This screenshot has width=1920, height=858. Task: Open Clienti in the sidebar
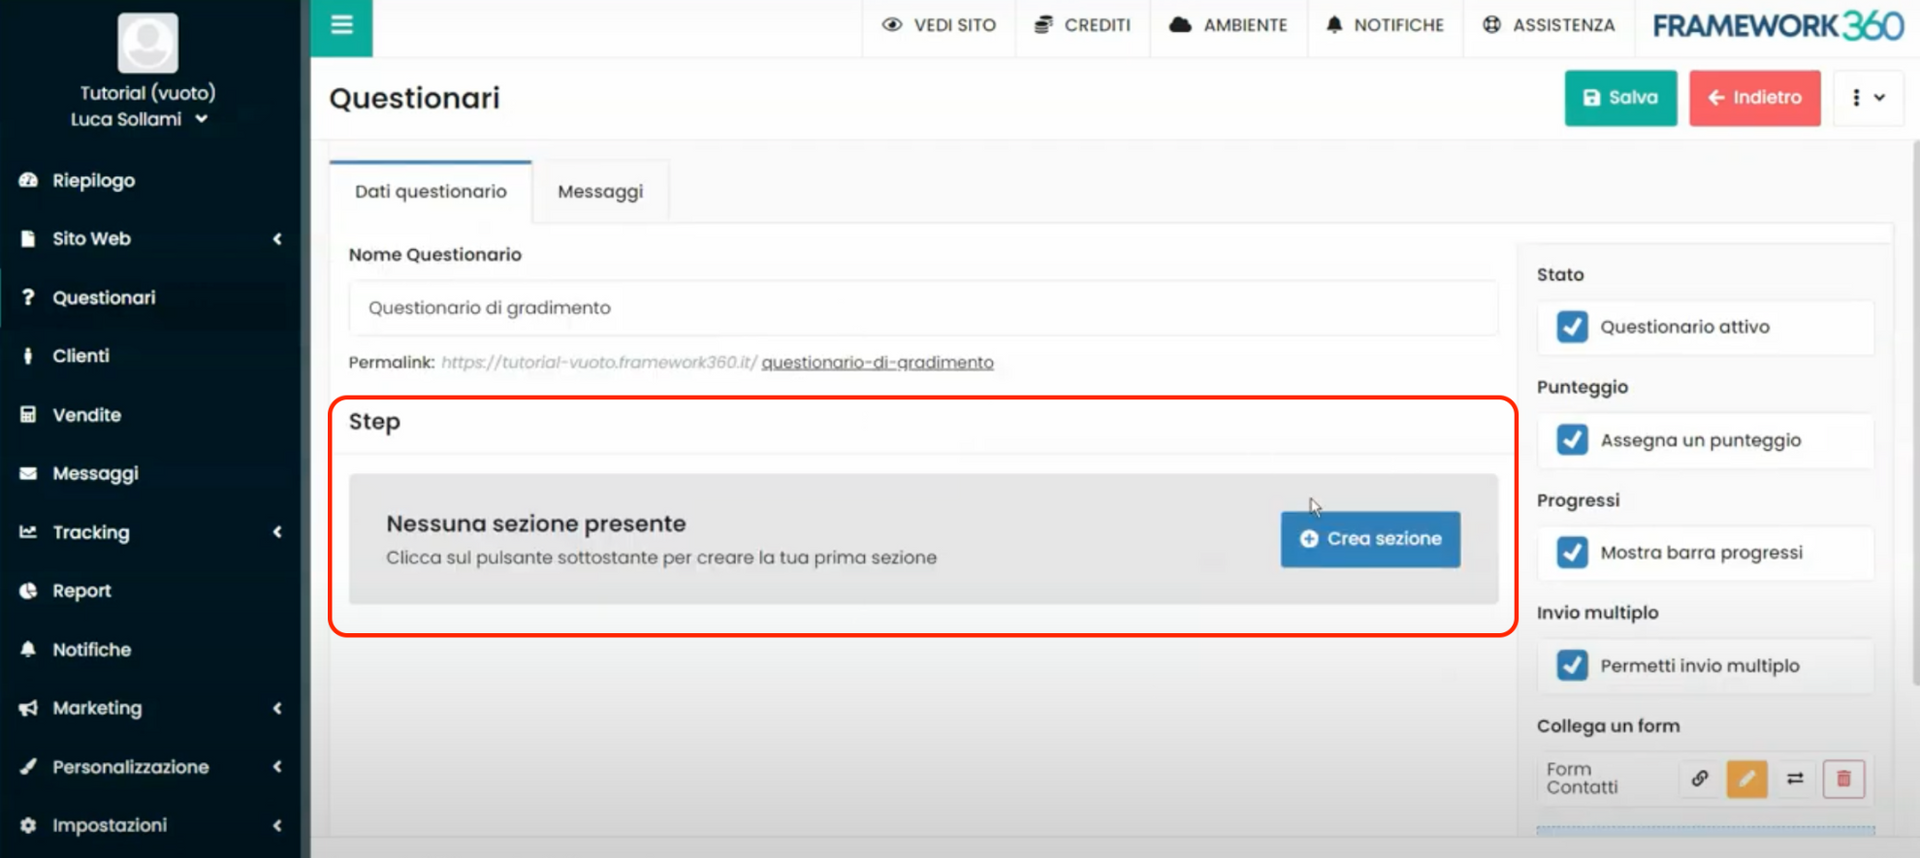pos(81,356)
